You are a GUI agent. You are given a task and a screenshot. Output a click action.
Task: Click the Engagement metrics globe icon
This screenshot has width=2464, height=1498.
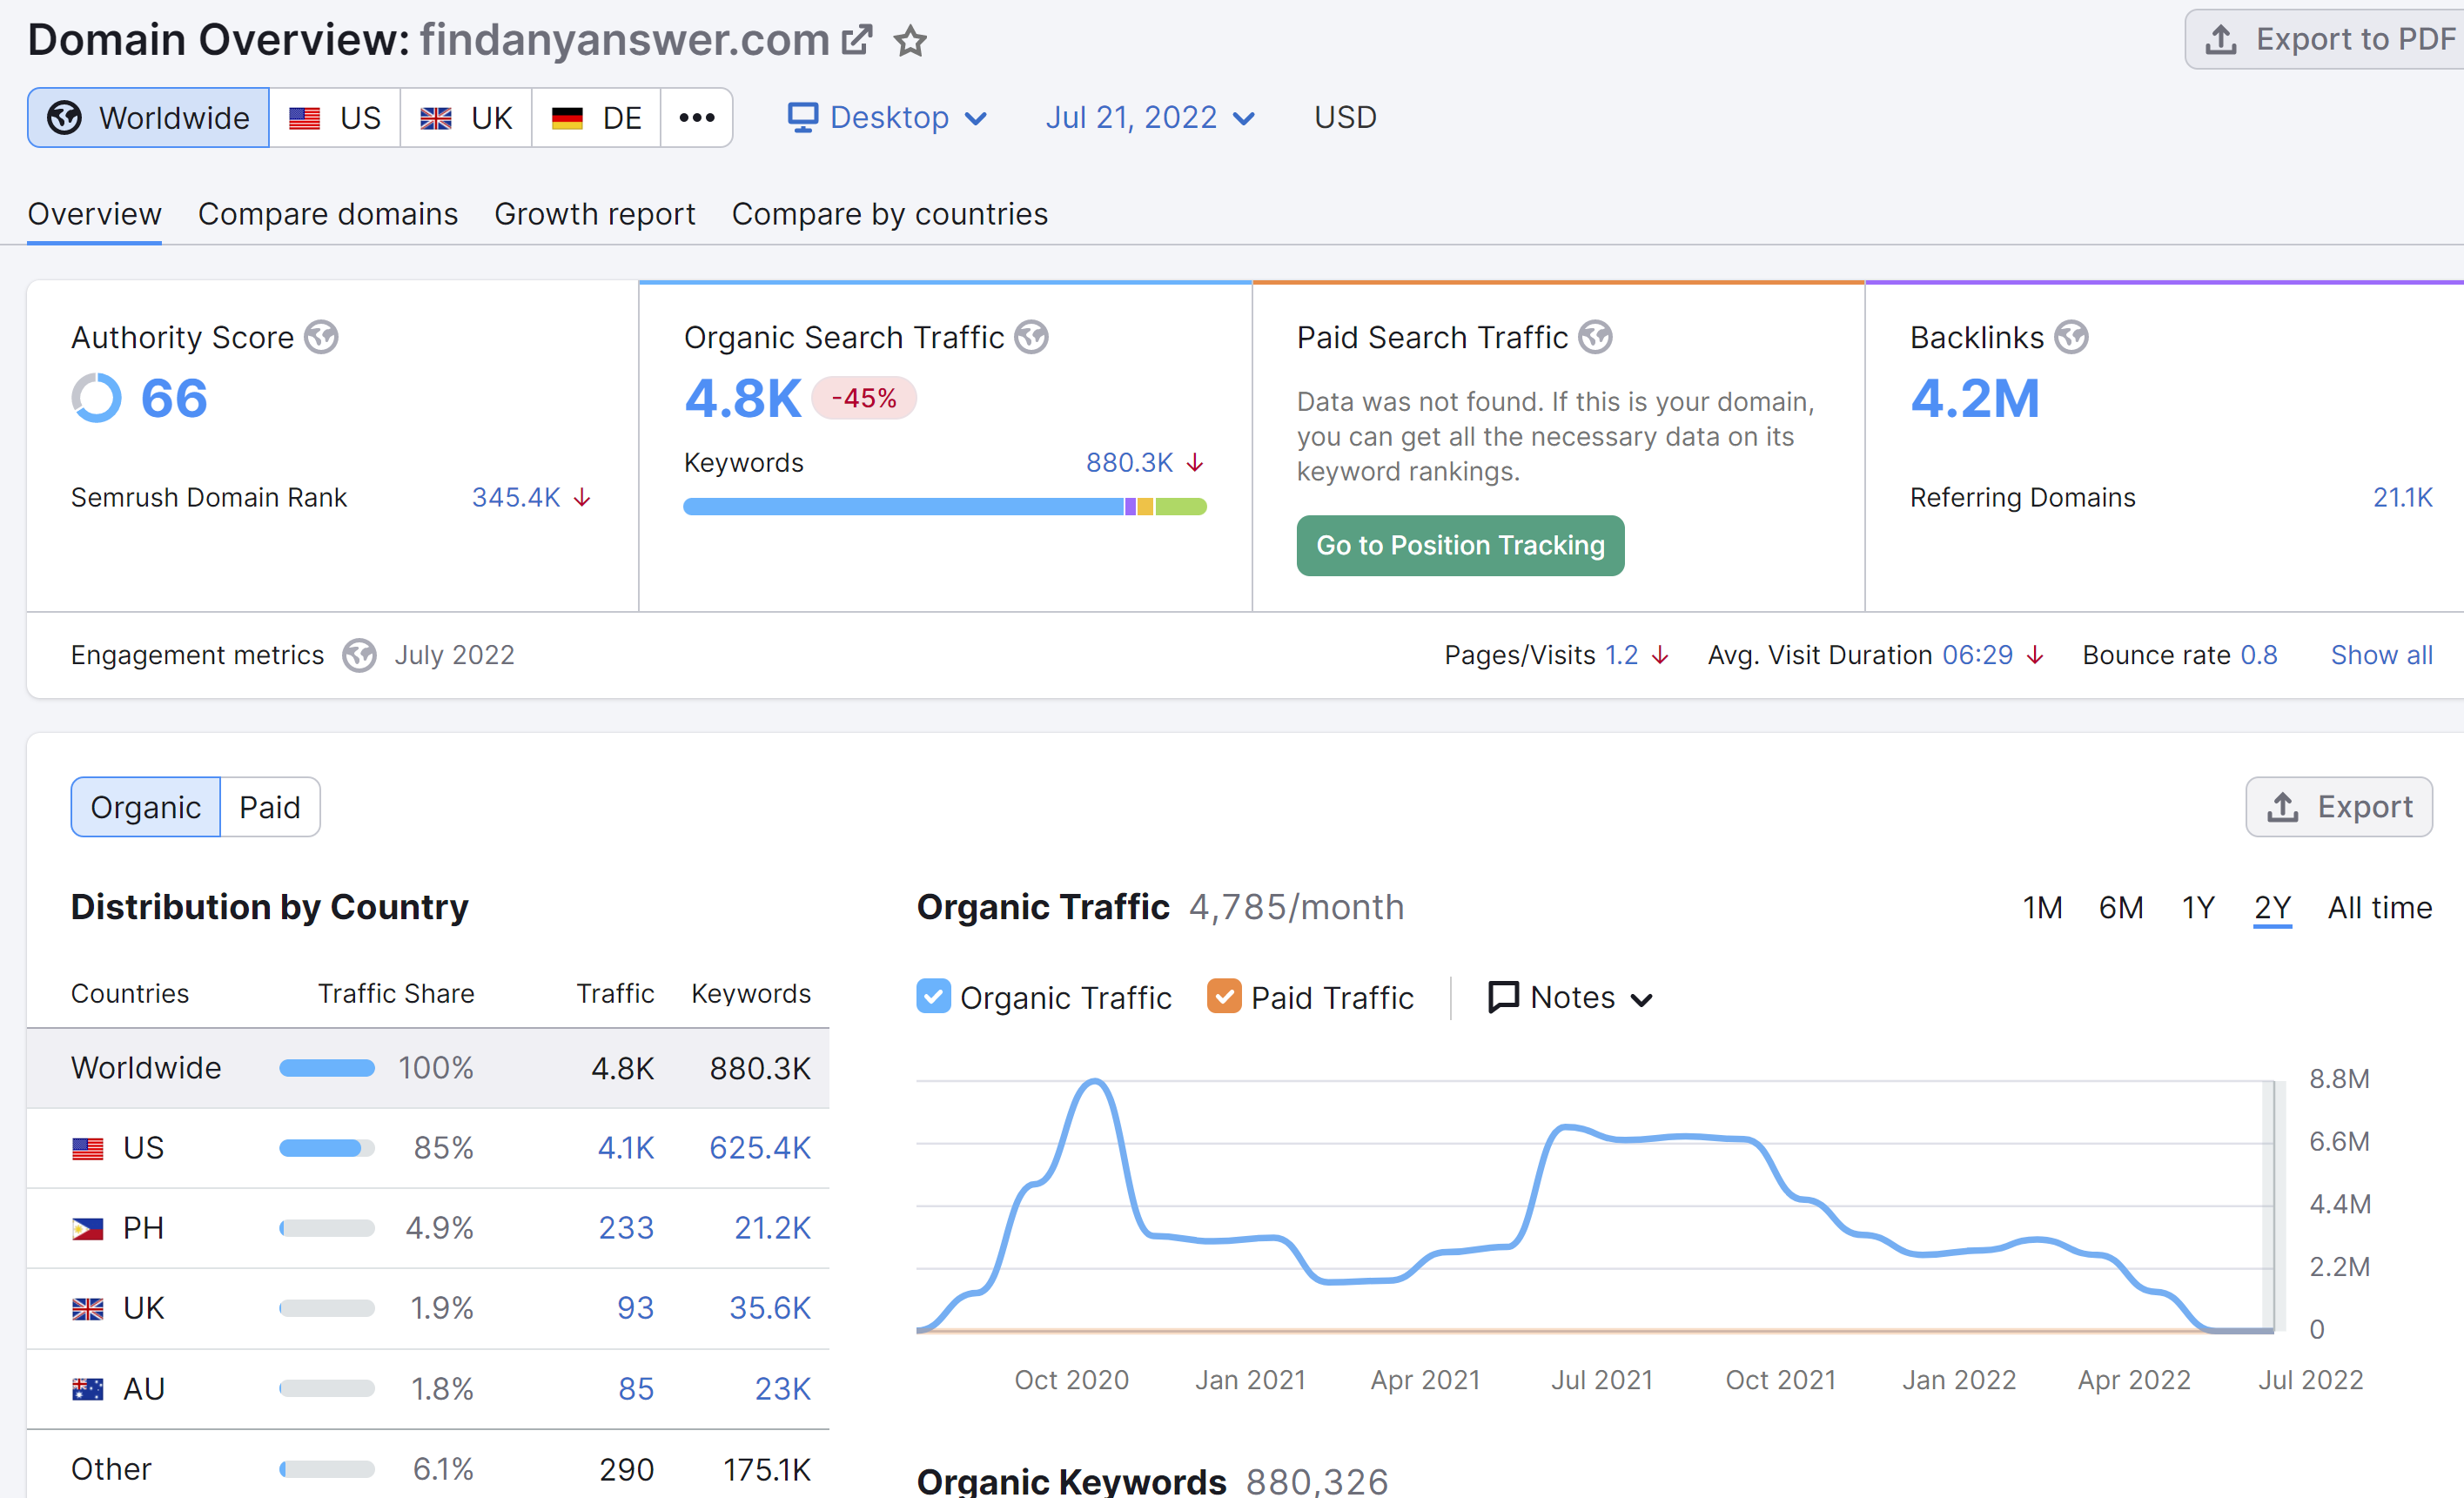click(x=359, y=655)
